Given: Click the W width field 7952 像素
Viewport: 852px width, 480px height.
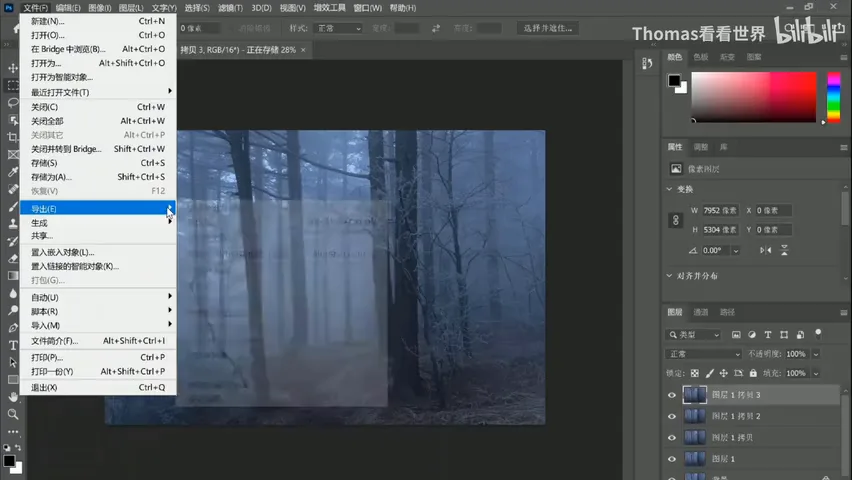Looking at the screenshot, I should [x=720, y=210].
